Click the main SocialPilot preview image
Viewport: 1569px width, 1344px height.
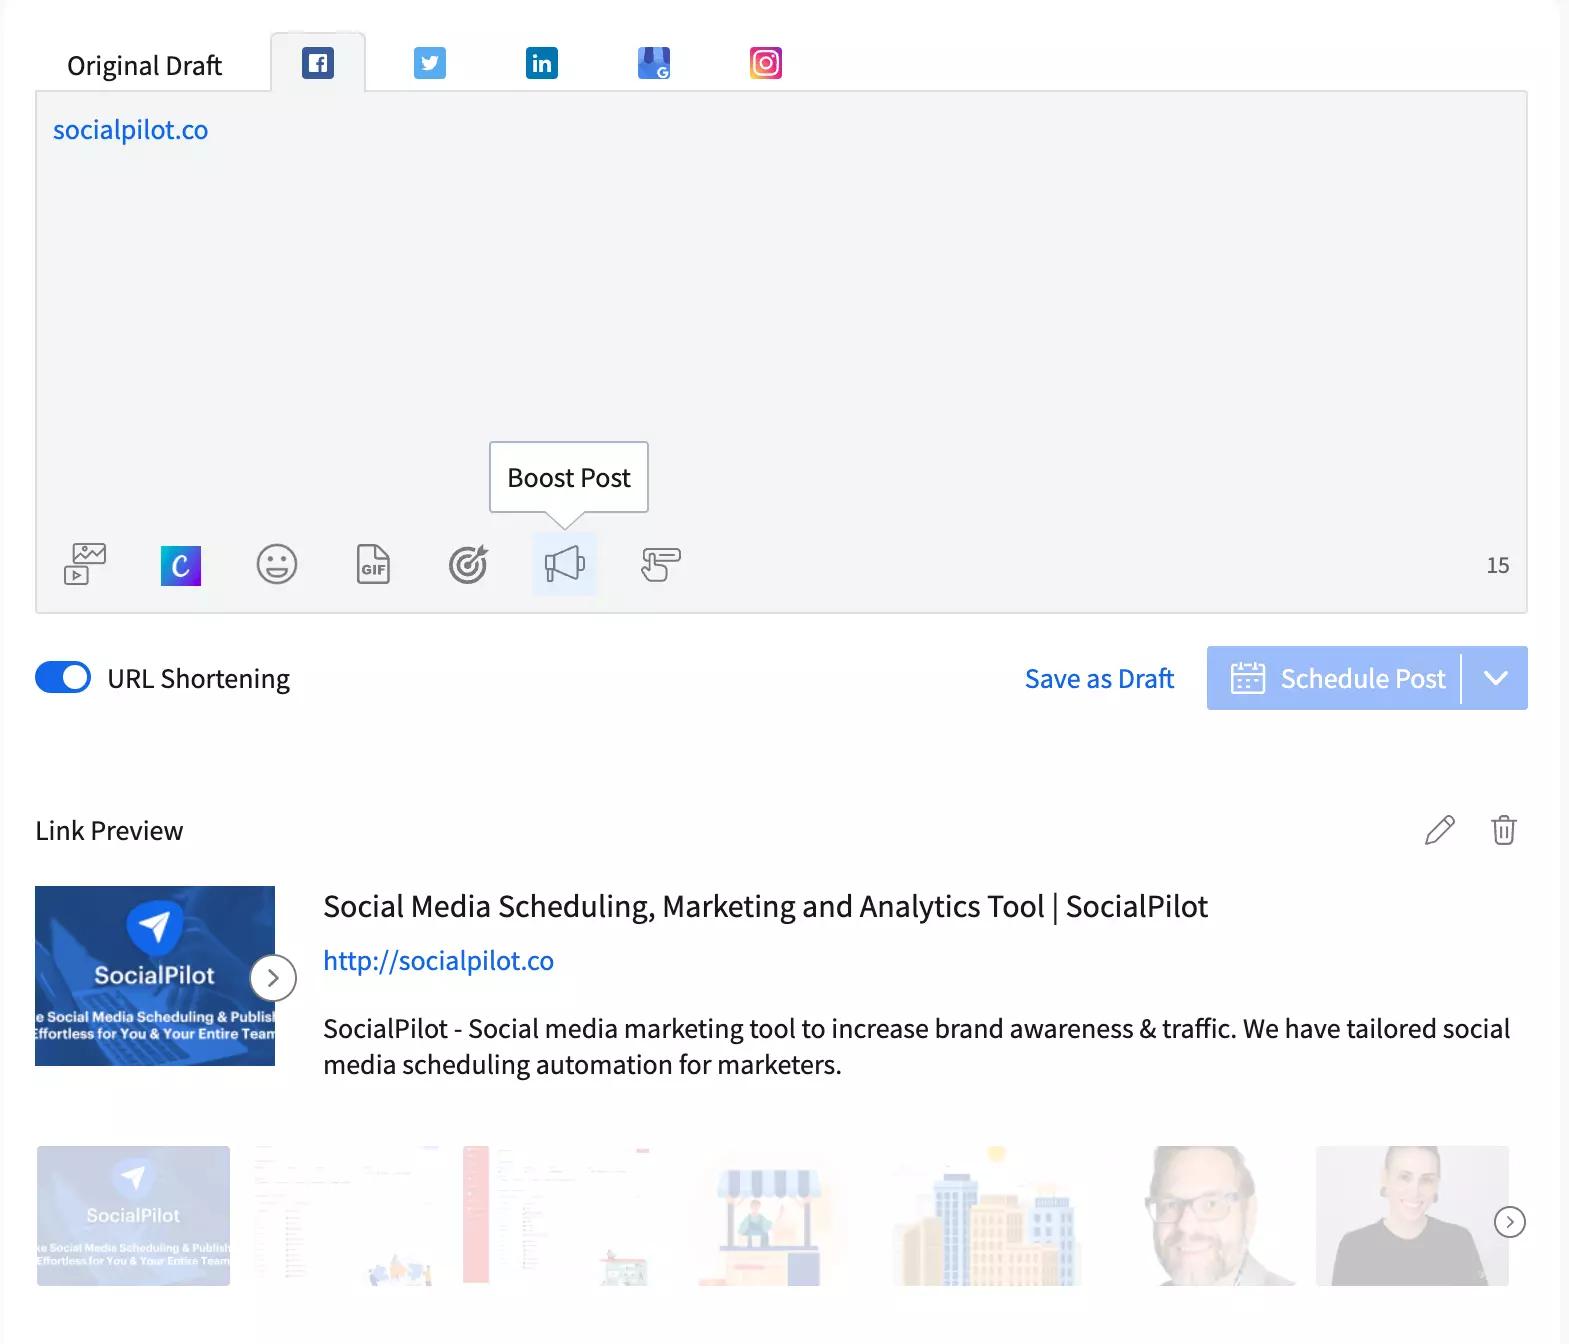155,976
